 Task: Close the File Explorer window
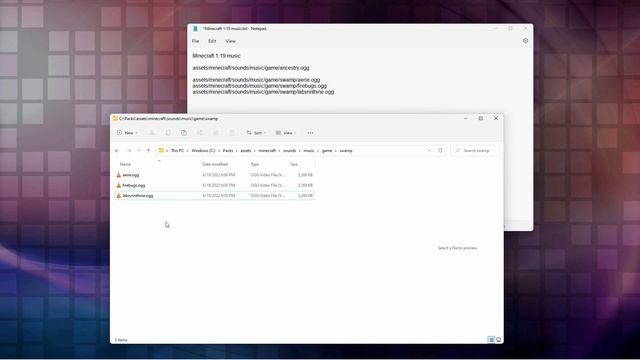[496, 118]
